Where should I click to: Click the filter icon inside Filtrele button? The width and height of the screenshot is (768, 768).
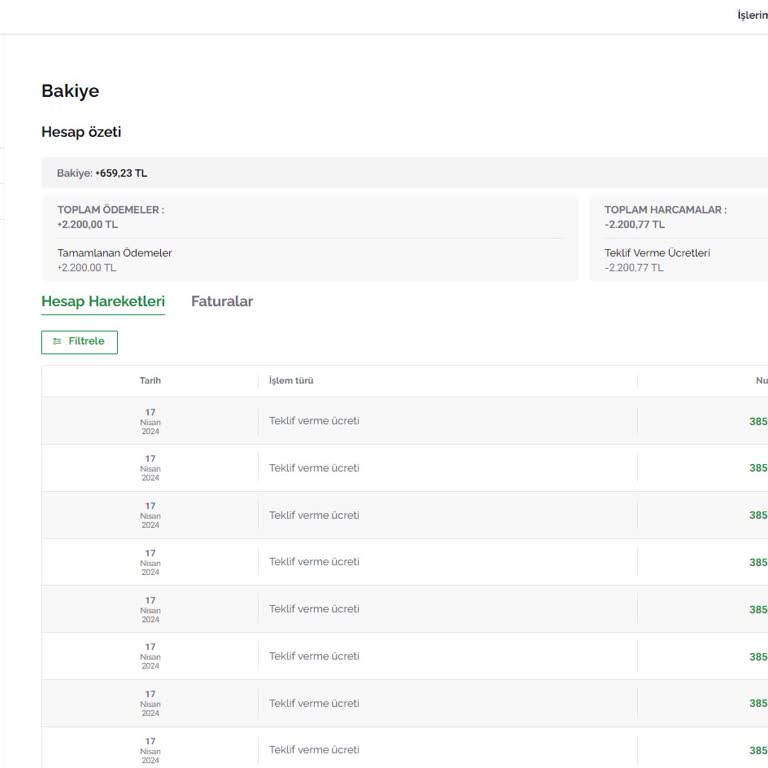tap(57, 341)
